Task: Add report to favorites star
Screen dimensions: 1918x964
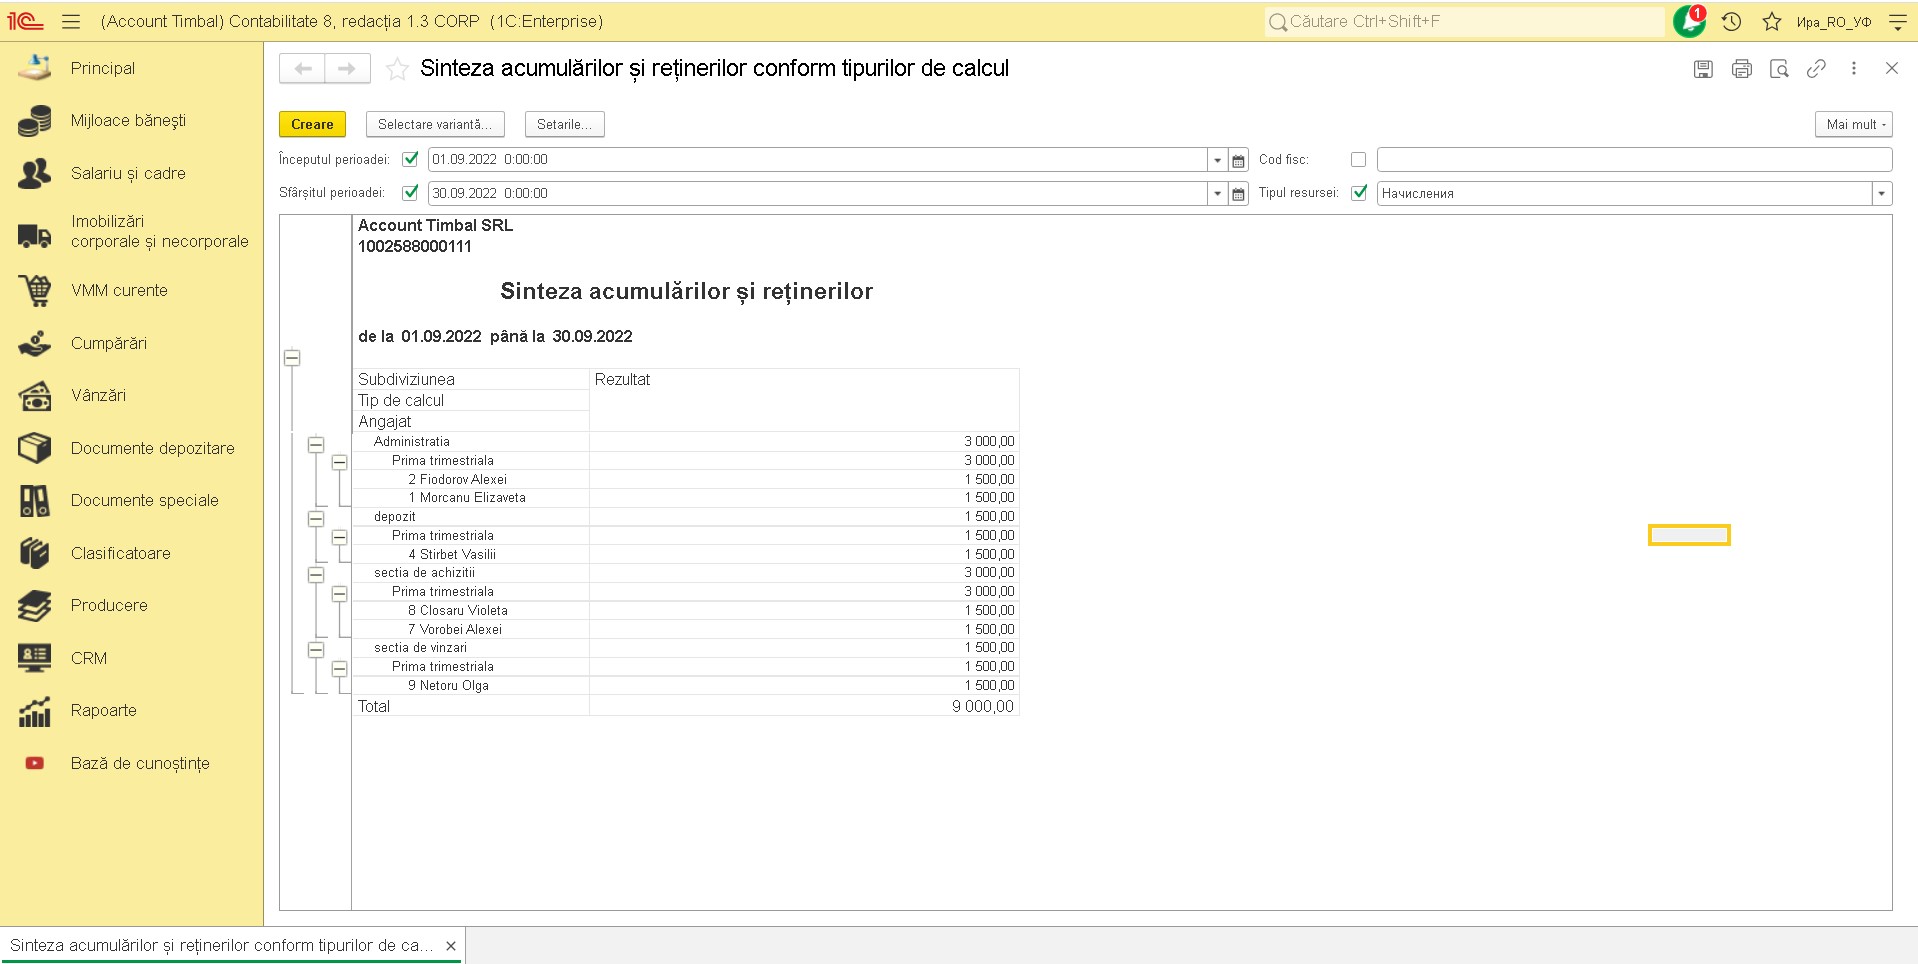Action: (x=397, y=68)
